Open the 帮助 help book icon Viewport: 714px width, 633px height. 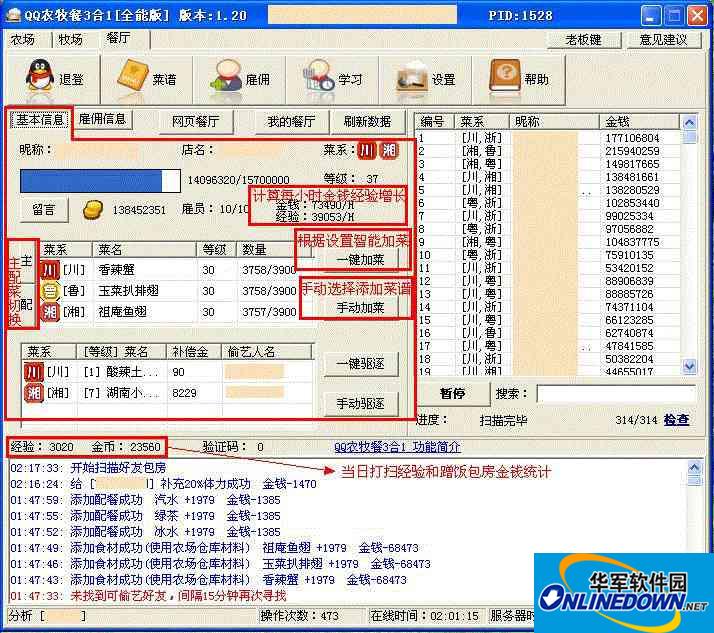505,76
